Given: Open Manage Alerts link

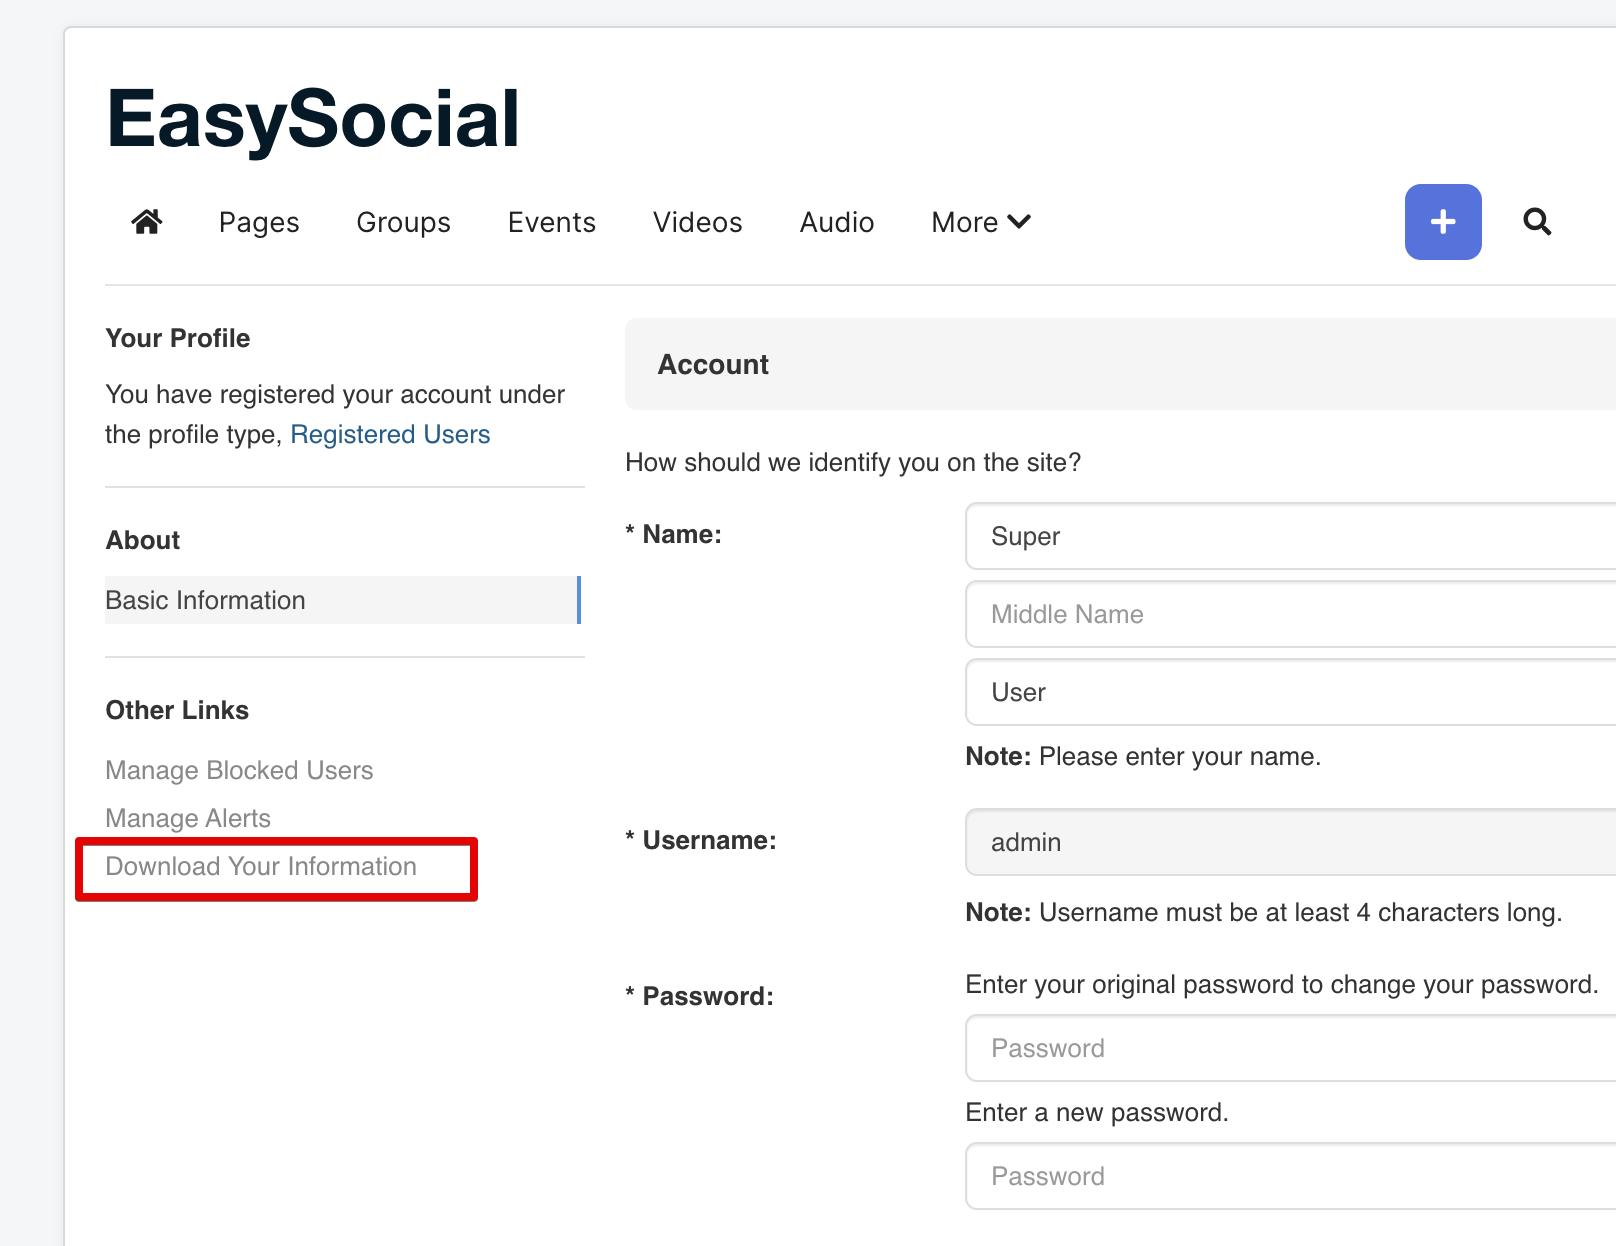Looking at the screenshot, I should [188, 818].
